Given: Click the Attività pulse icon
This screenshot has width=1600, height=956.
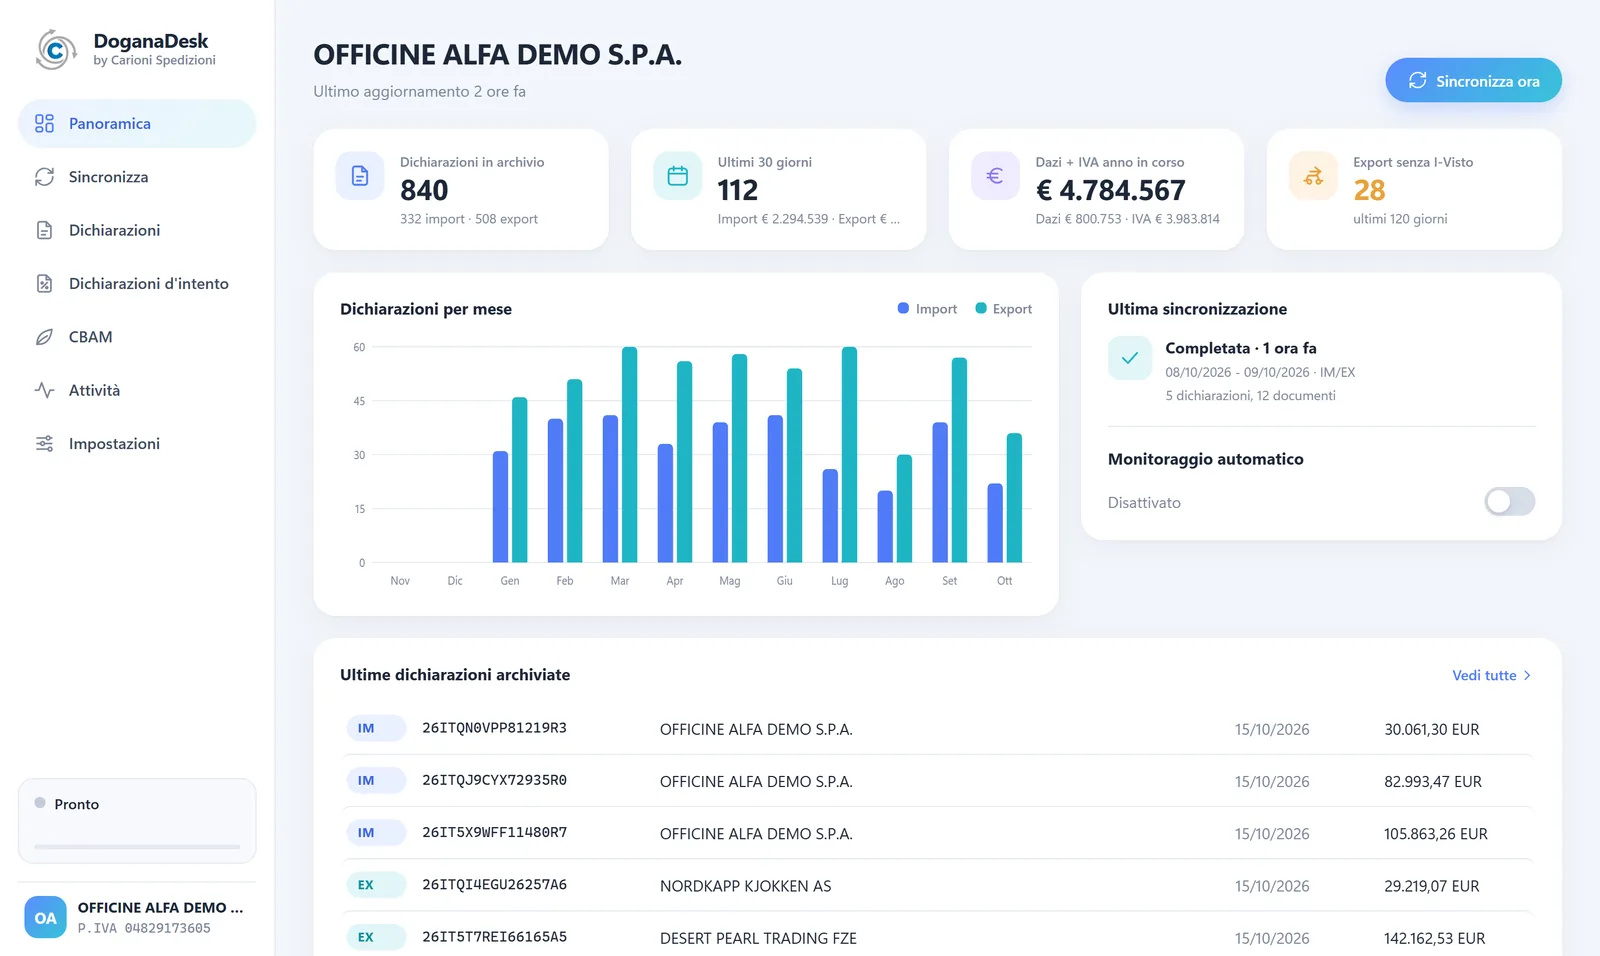Looking at the screenshot, I should [x=44, y=390].
